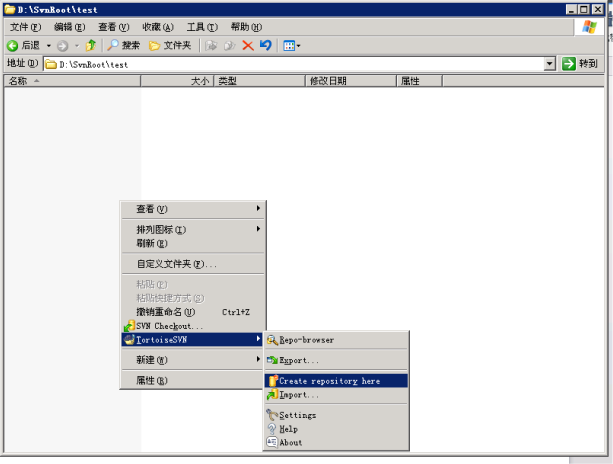Open TortoiseSVN Help entry
Screen dimensions: 613x464
[336, 429]
